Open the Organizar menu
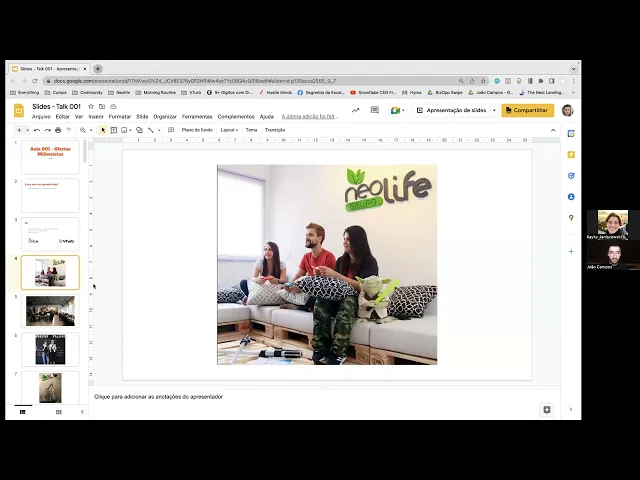640x480 pixels. tap(165, 117)
